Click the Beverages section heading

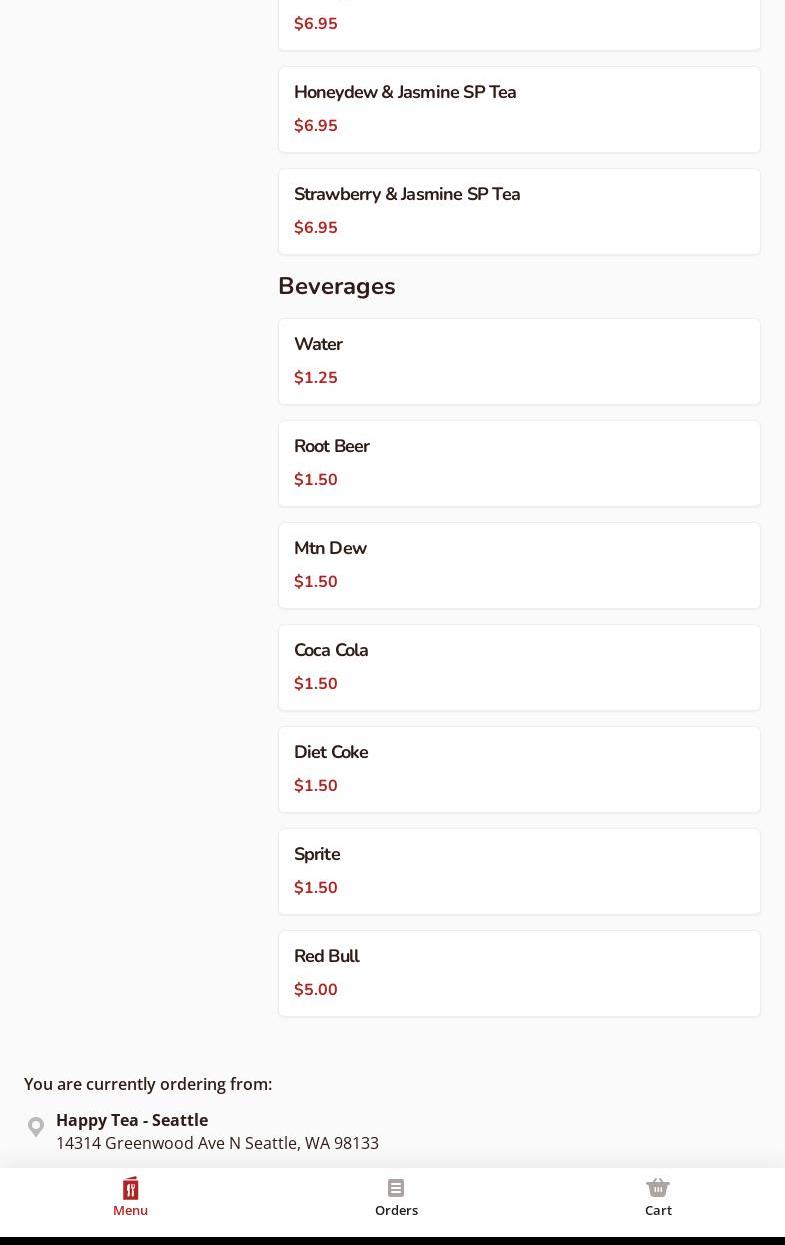(x=337, y=286)
